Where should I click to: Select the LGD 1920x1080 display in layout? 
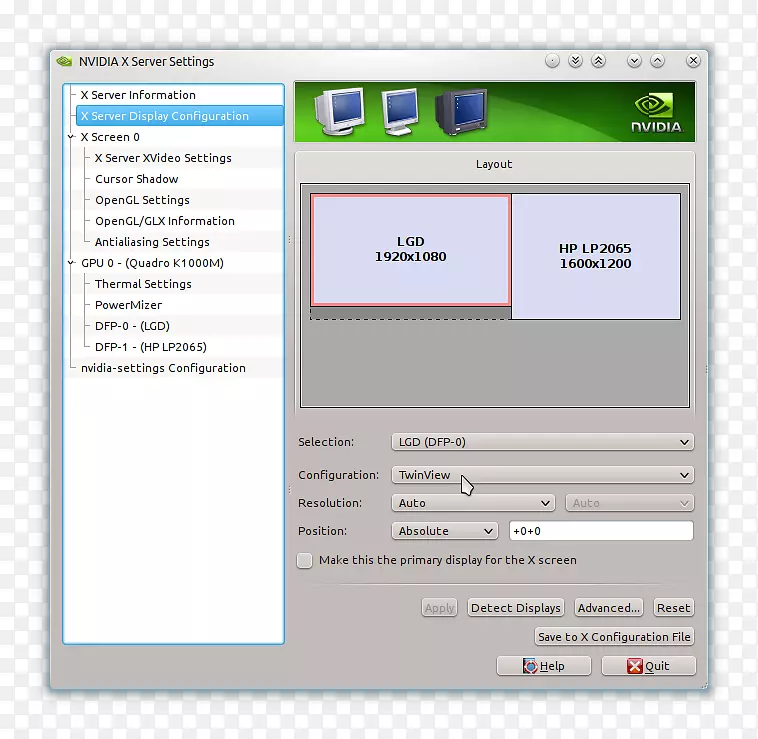pos(410,249)
